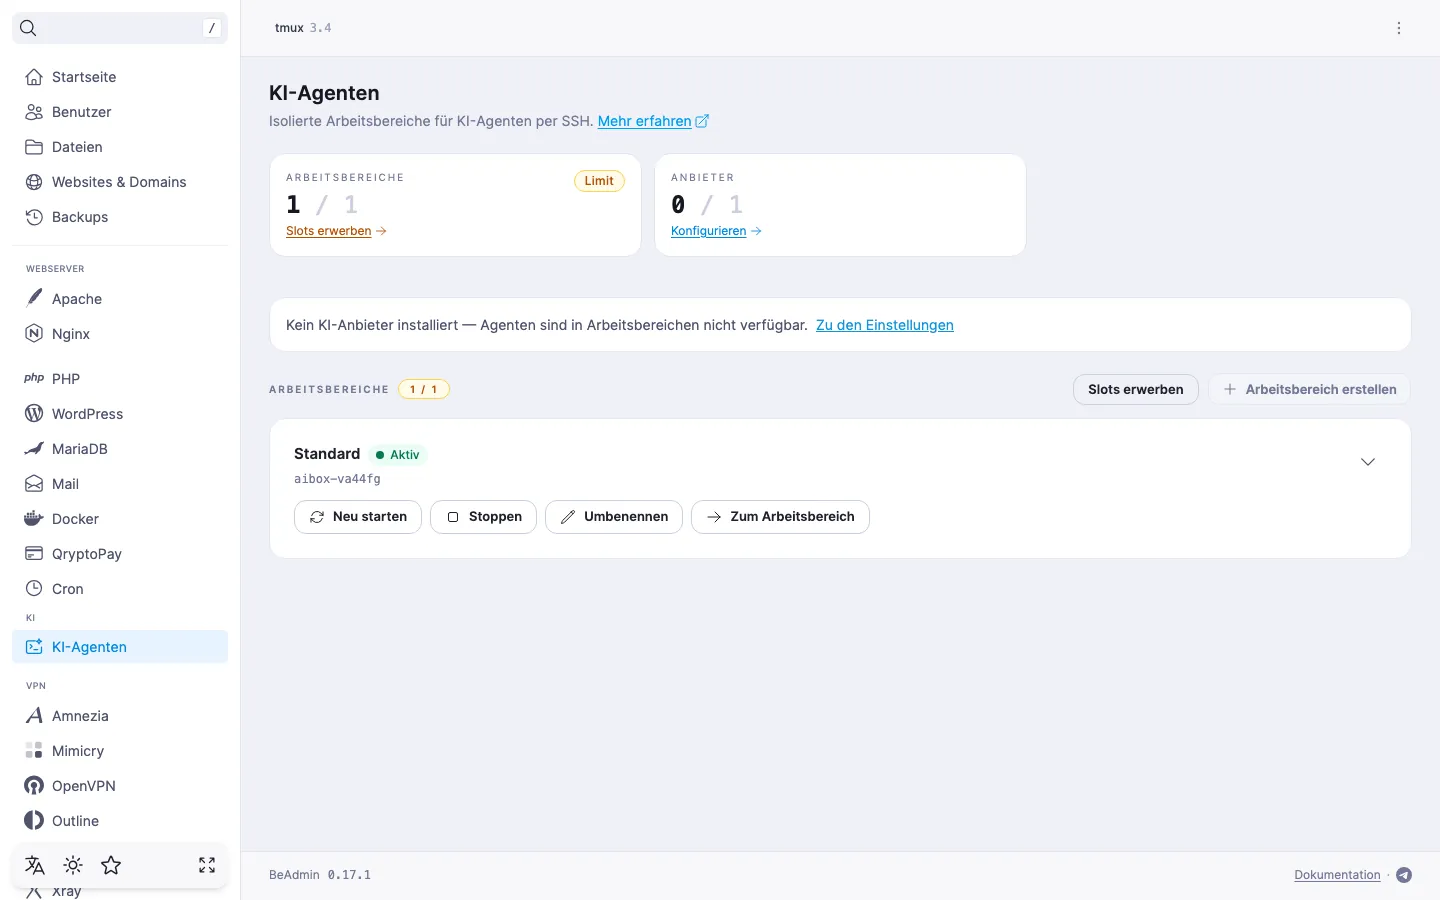1440x900 pixels.
Task: Open Outline VPN page
Action: click(x=120, y=821)
